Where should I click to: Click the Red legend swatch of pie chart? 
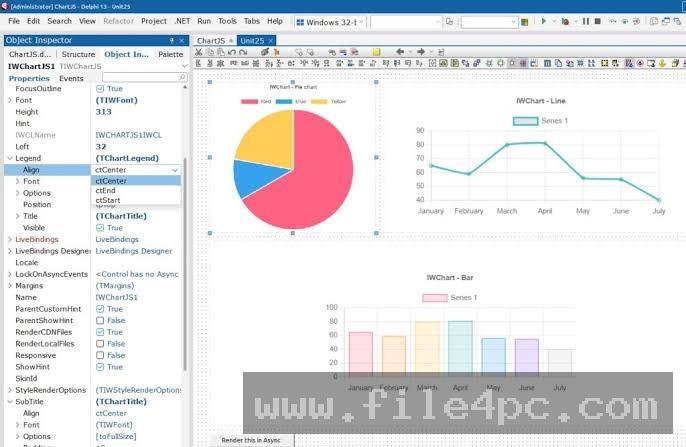pos(250,101)
